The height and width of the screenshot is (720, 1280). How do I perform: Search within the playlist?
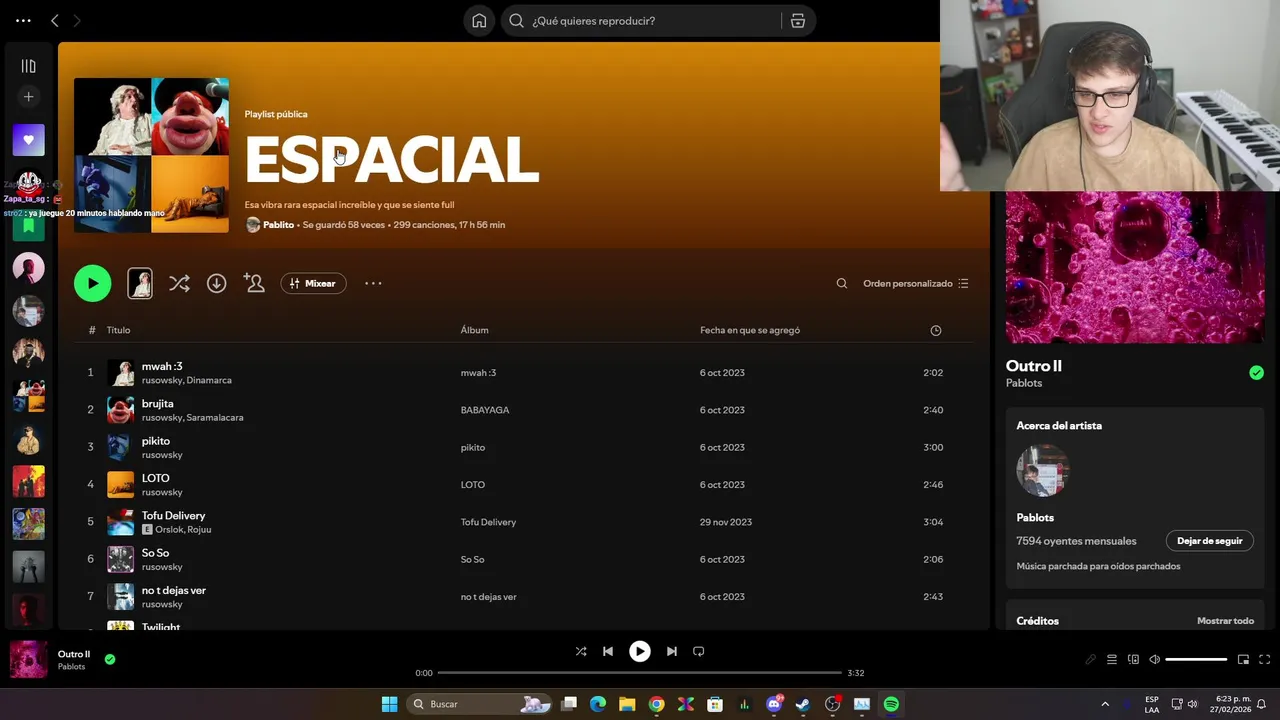[842, 283]
